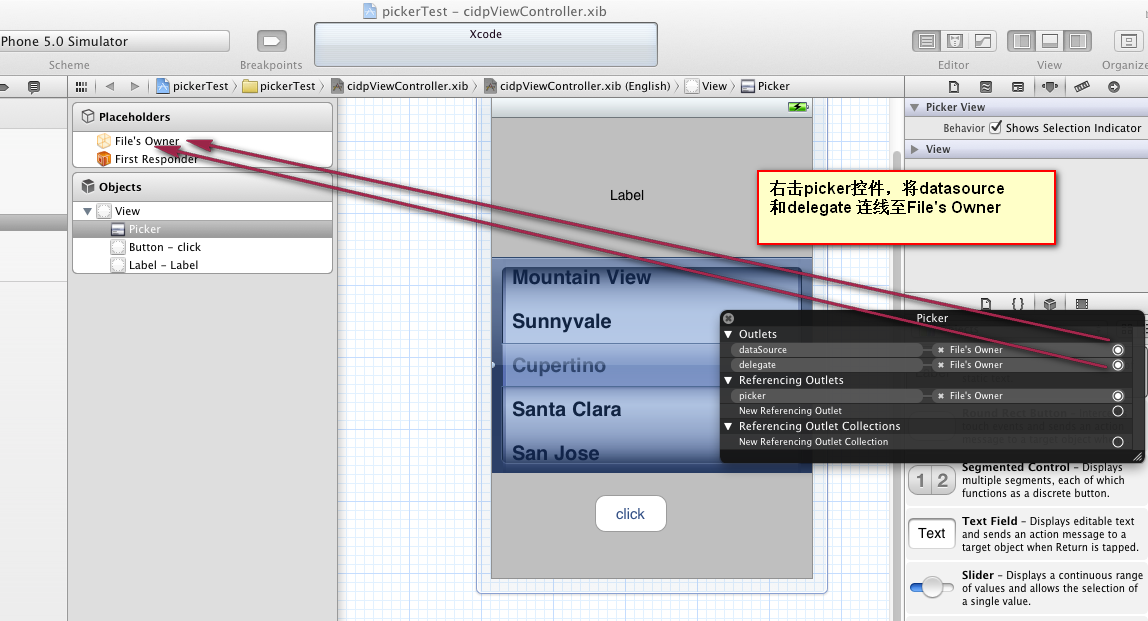Select the Object library tab

coord(1050,303)
